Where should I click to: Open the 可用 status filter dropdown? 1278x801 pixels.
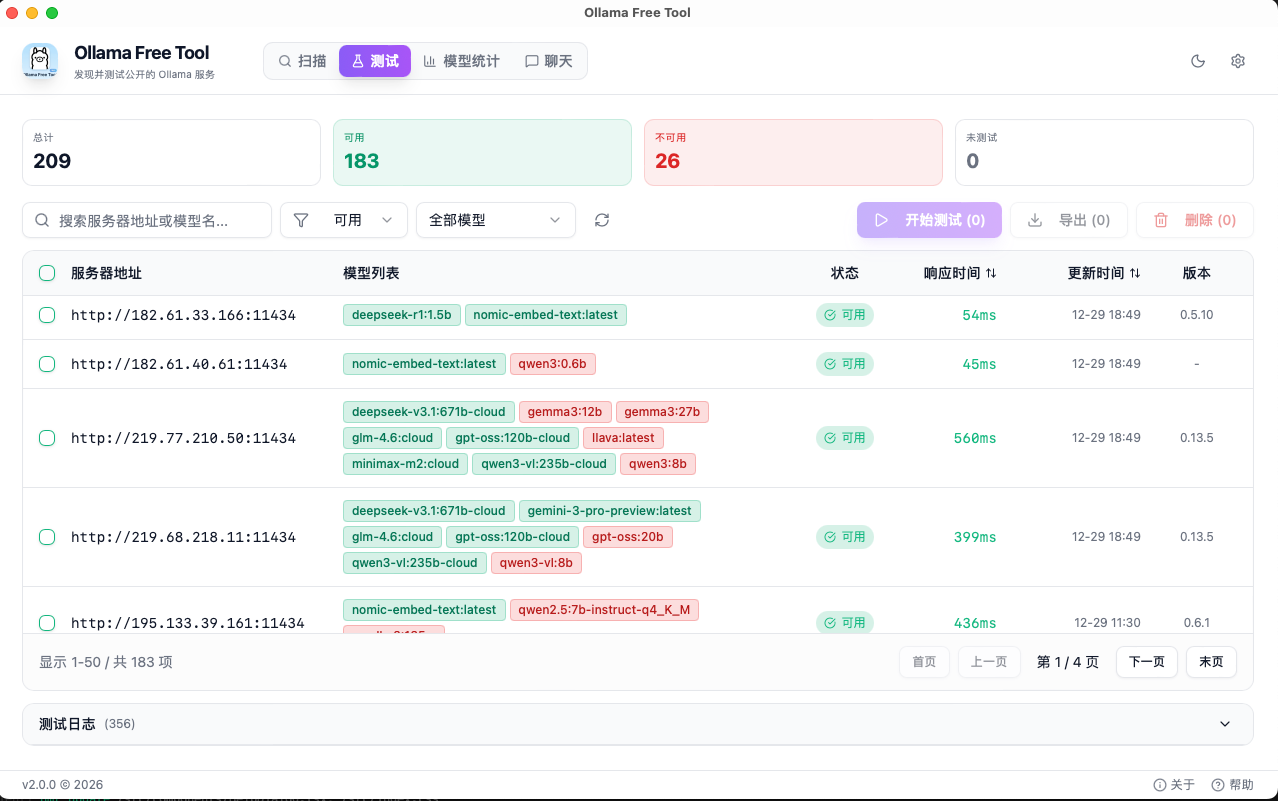[x=344, y=220]
